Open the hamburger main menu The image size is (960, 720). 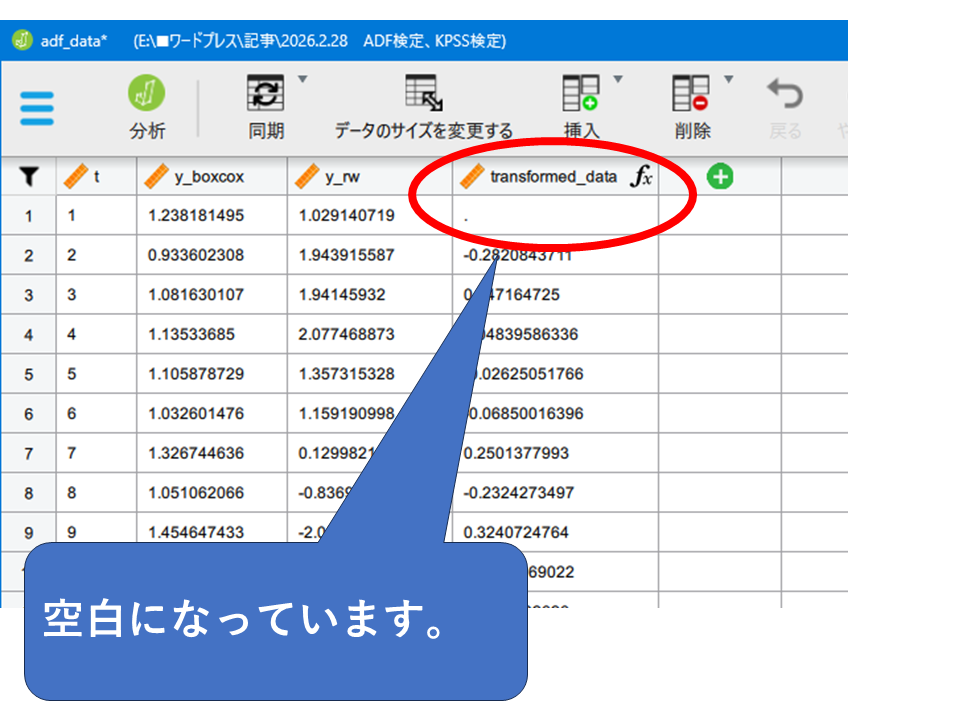tap(37, 108)
